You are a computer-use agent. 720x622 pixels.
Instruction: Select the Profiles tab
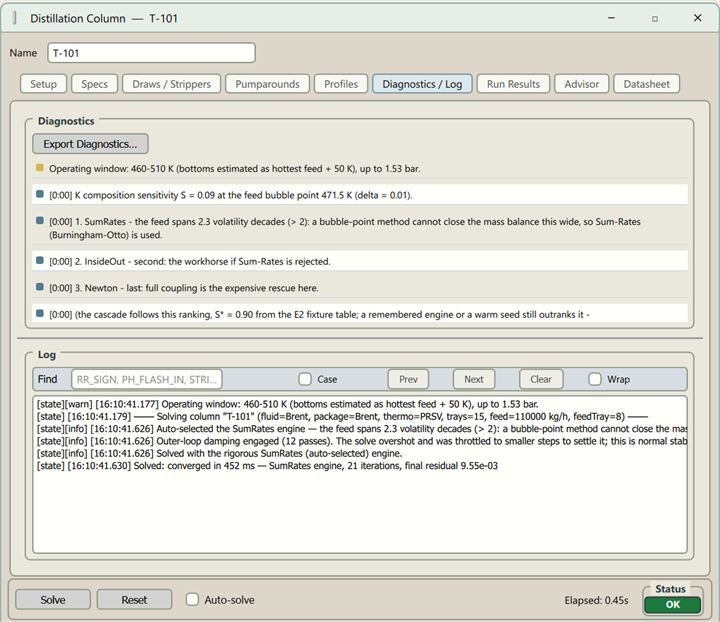[341, 84]
